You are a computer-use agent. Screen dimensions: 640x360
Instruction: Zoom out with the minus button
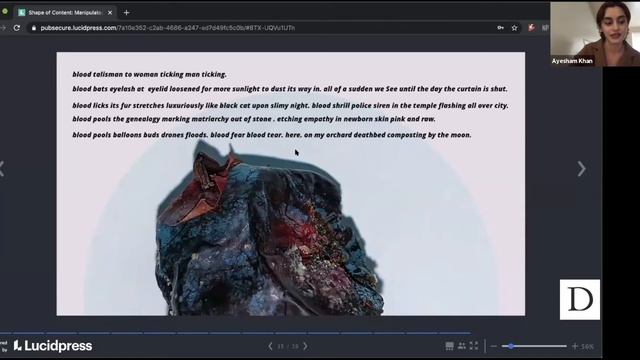click(494, 346)
